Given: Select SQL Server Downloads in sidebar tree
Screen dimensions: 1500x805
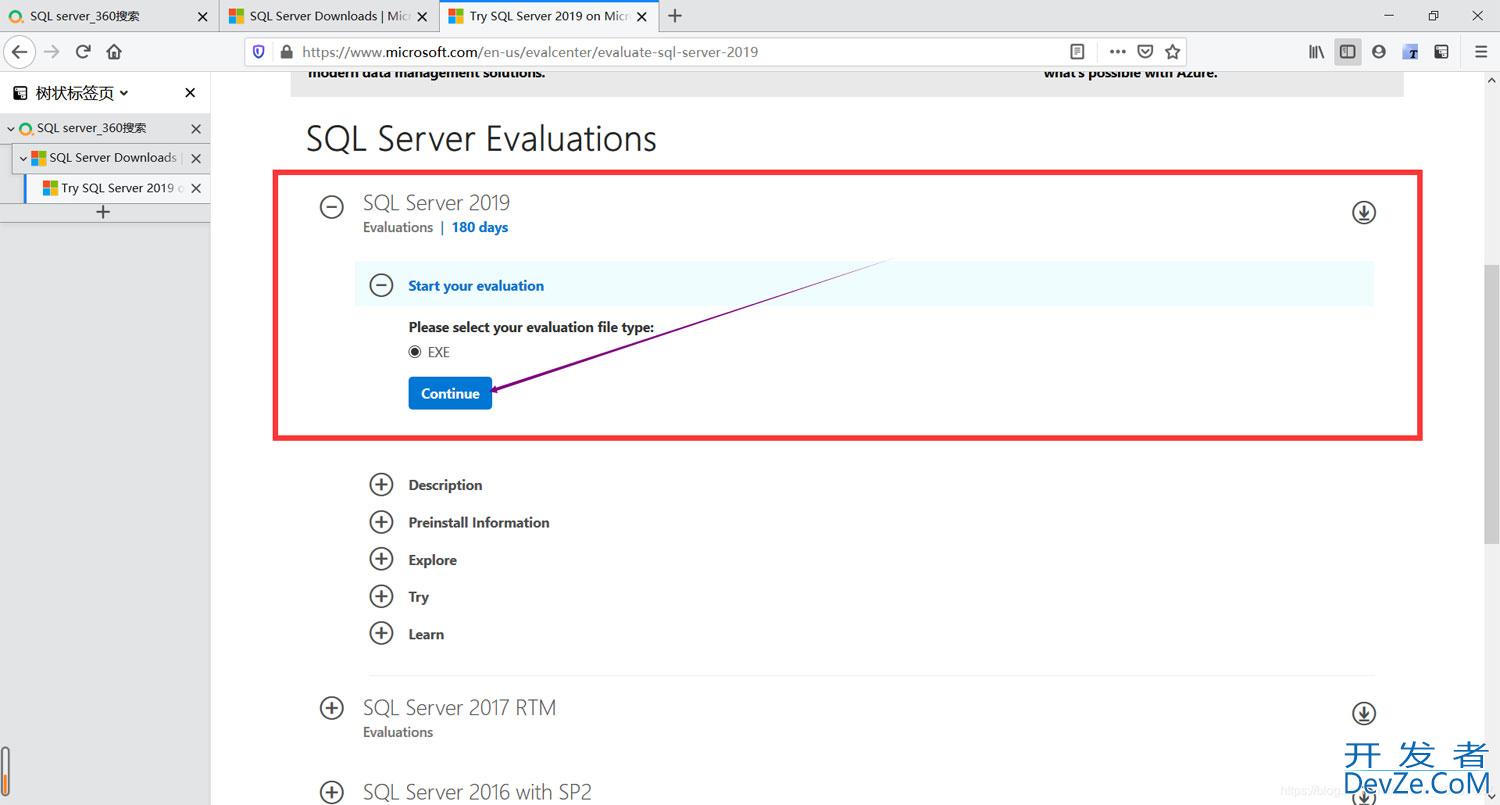Looking at the screenshot, I should click(x=113, y=158).
